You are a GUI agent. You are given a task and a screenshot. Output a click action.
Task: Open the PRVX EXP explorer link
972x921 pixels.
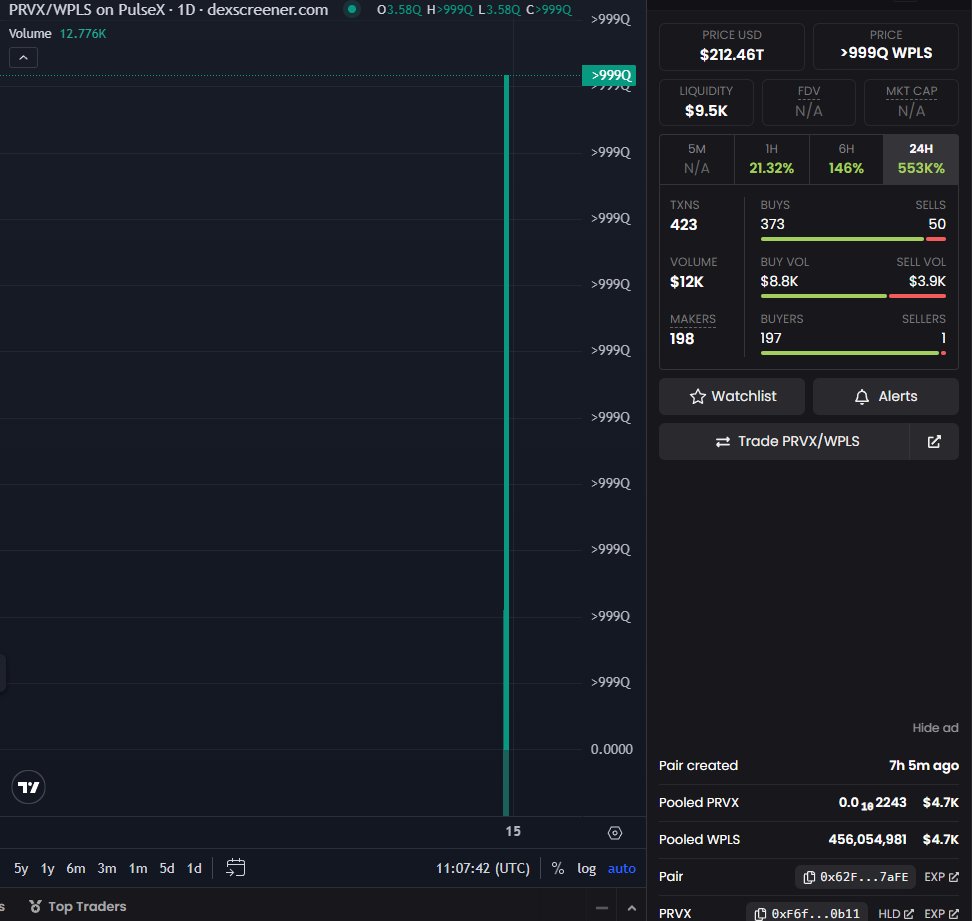pos(941,914)
